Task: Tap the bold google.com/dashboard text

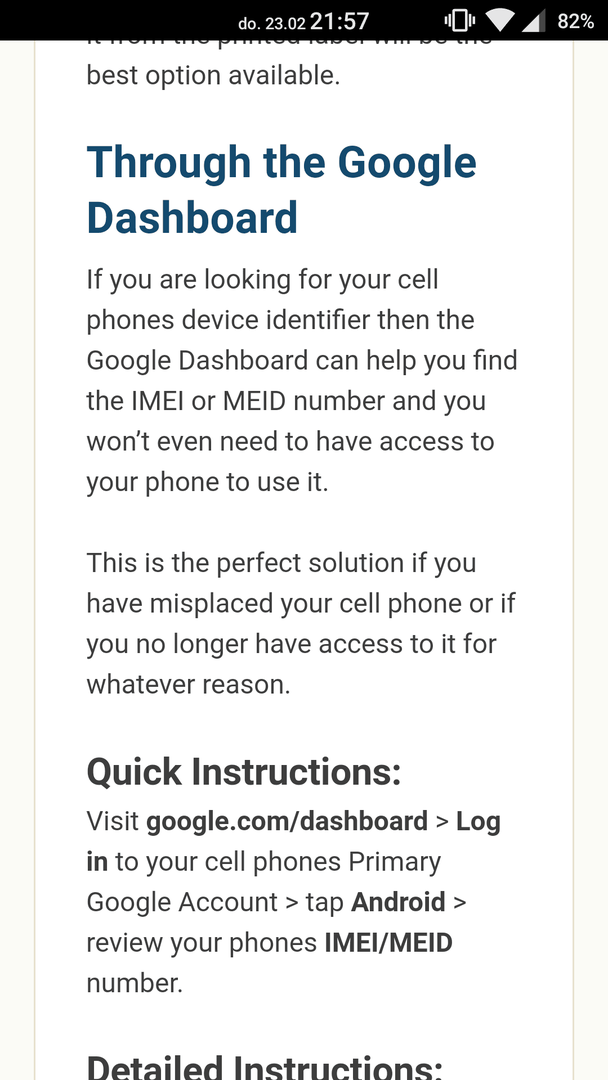Action: pyautogui.click(x=287, y=821)
